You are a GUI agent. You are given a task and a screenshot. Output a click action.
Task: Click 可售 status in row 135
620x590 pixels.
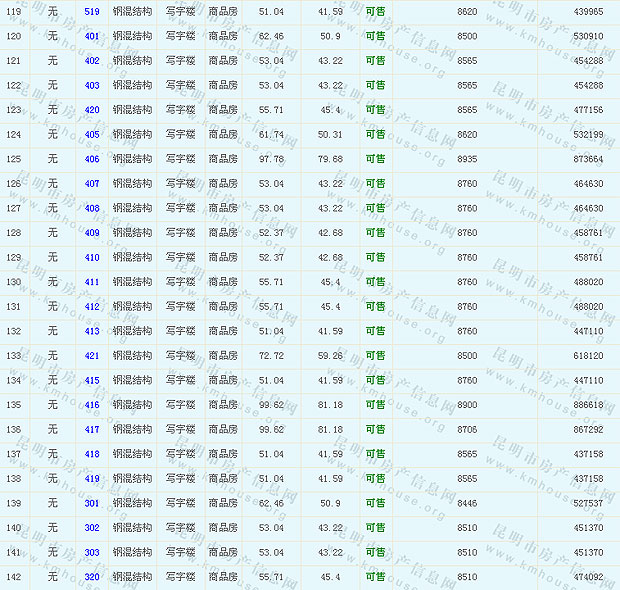375,405
